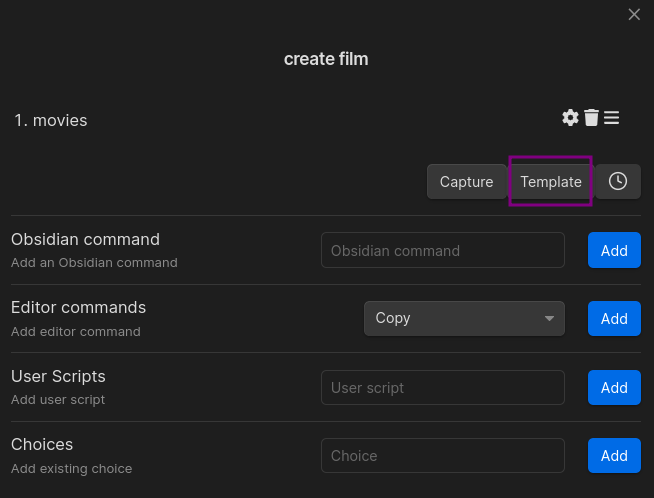The width and height of the screenshot is (654, 498).
Task: Delete the movies command with trash icon
Action: pyautogui.click(x=591, y=118)
